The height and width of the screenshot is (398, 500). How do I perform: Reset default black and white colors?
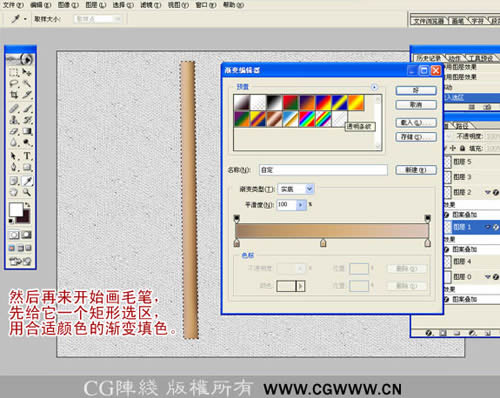click(x=11, y=221)
